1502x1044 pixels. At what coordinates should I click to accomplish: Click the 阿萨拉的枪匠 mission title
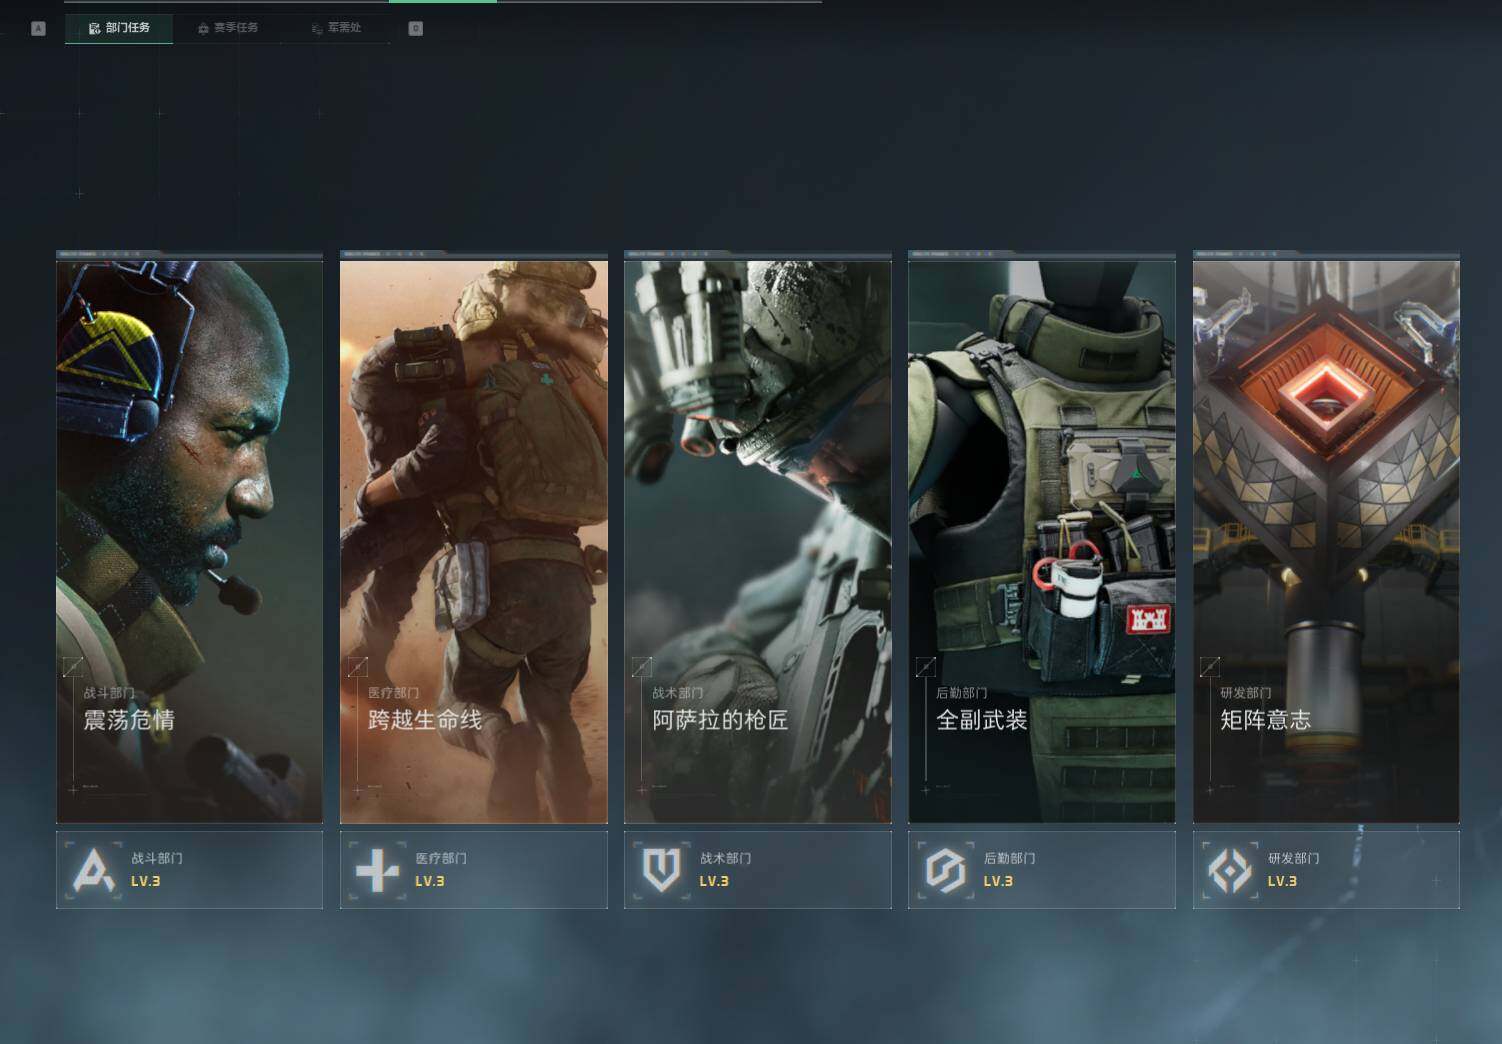point(721,720)
